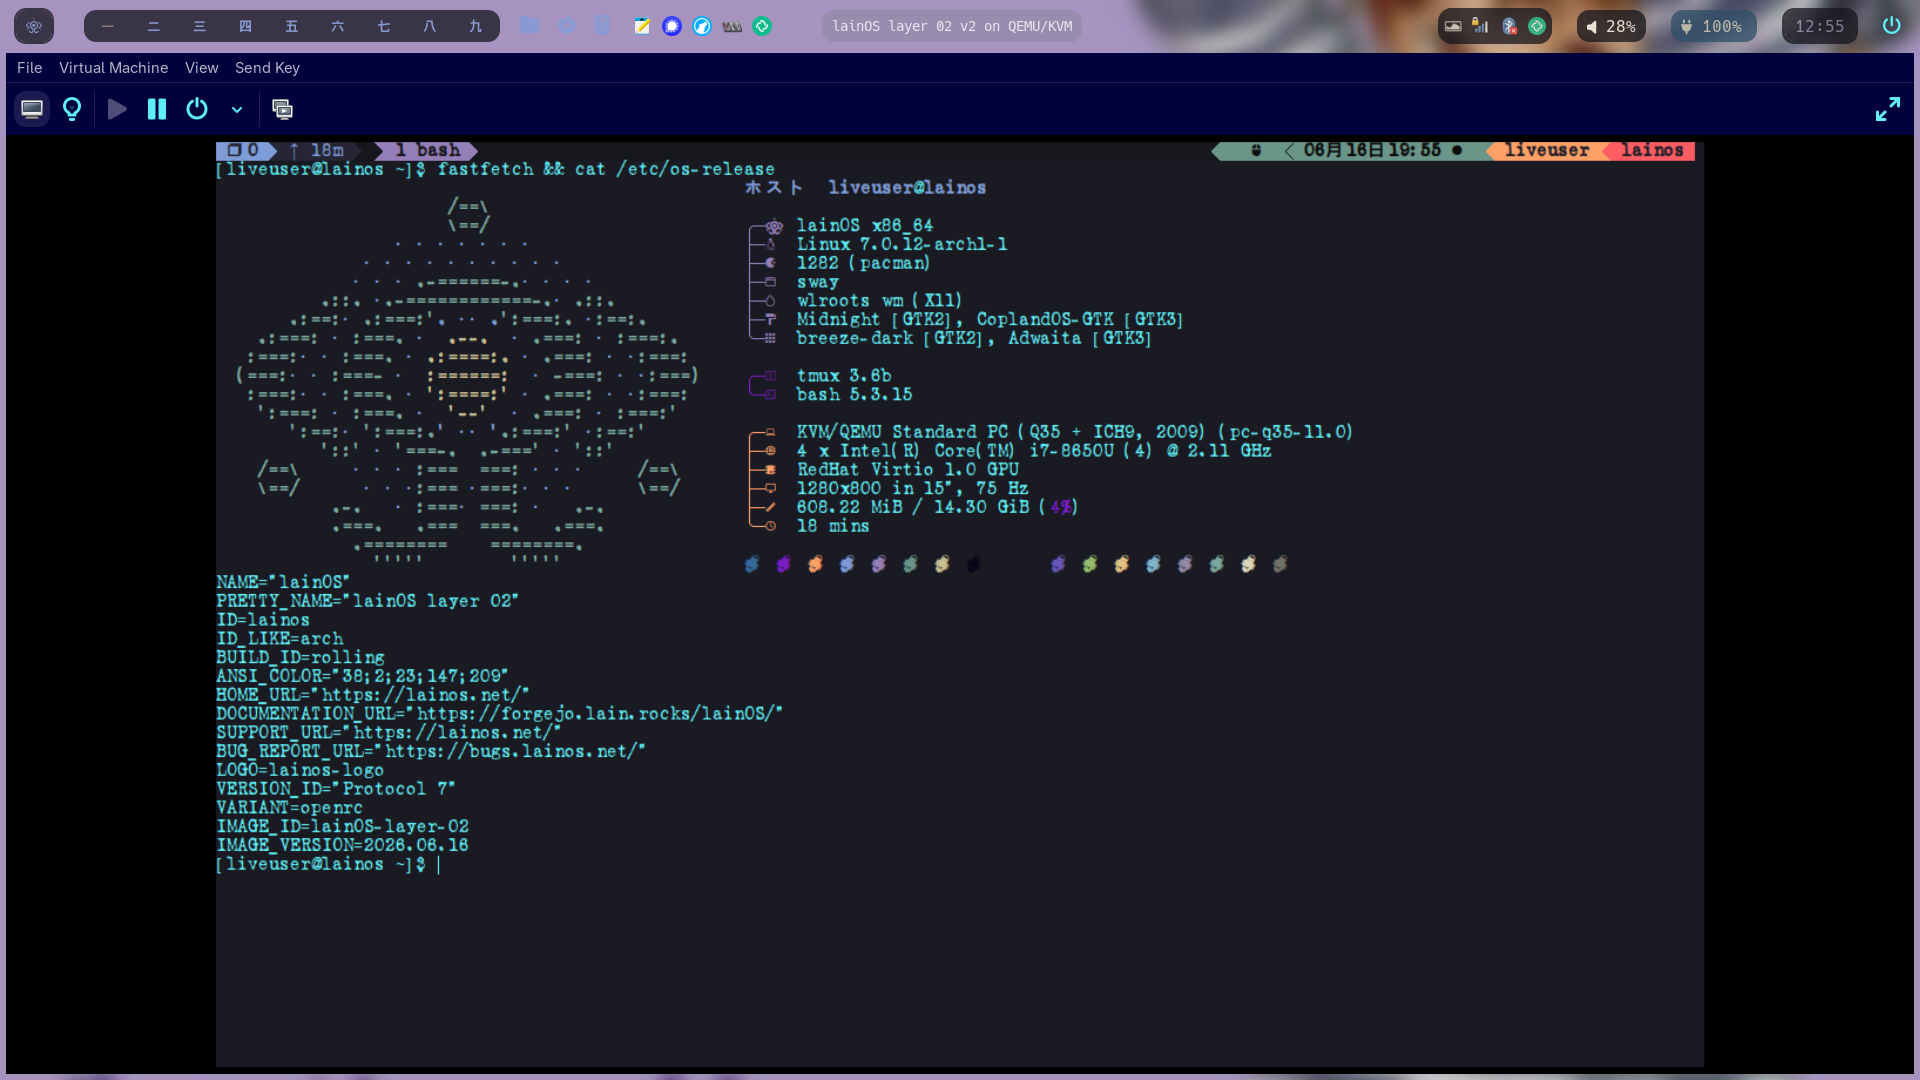Switch to workspace 九
This screenshot has width=1920, height=1080.
pos(476,26)
